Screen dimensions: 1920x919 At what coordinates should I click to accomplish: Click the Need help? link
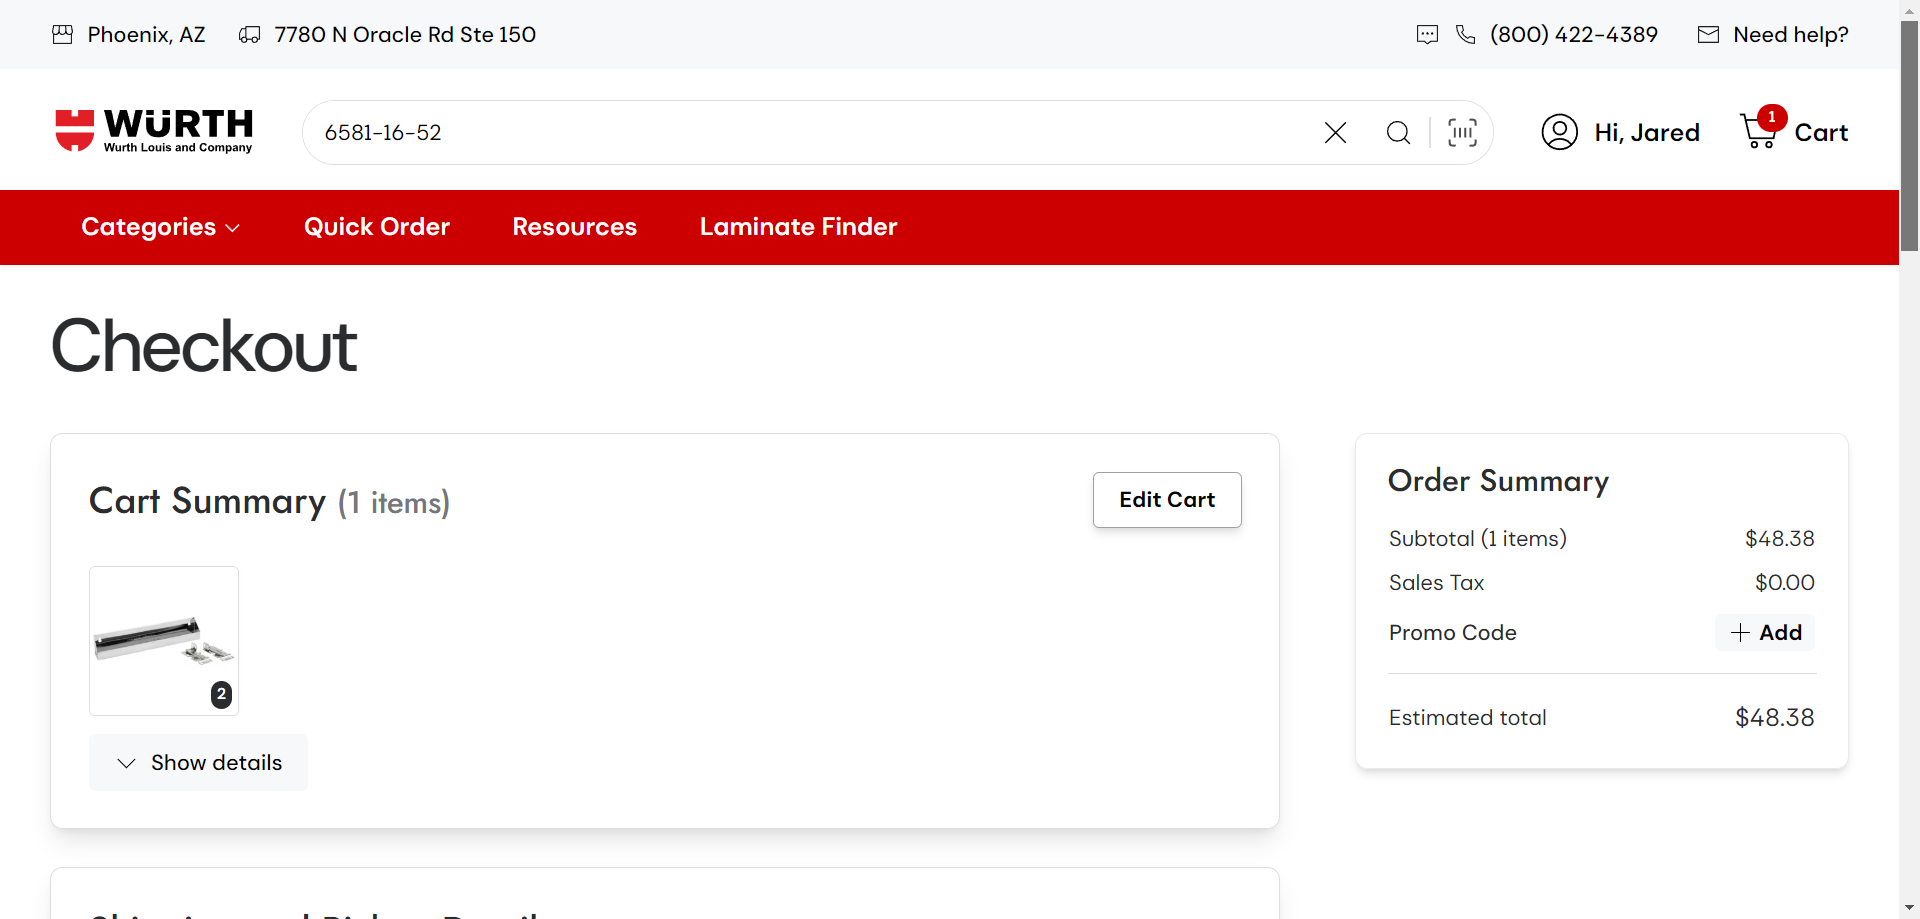point(1791,35)
